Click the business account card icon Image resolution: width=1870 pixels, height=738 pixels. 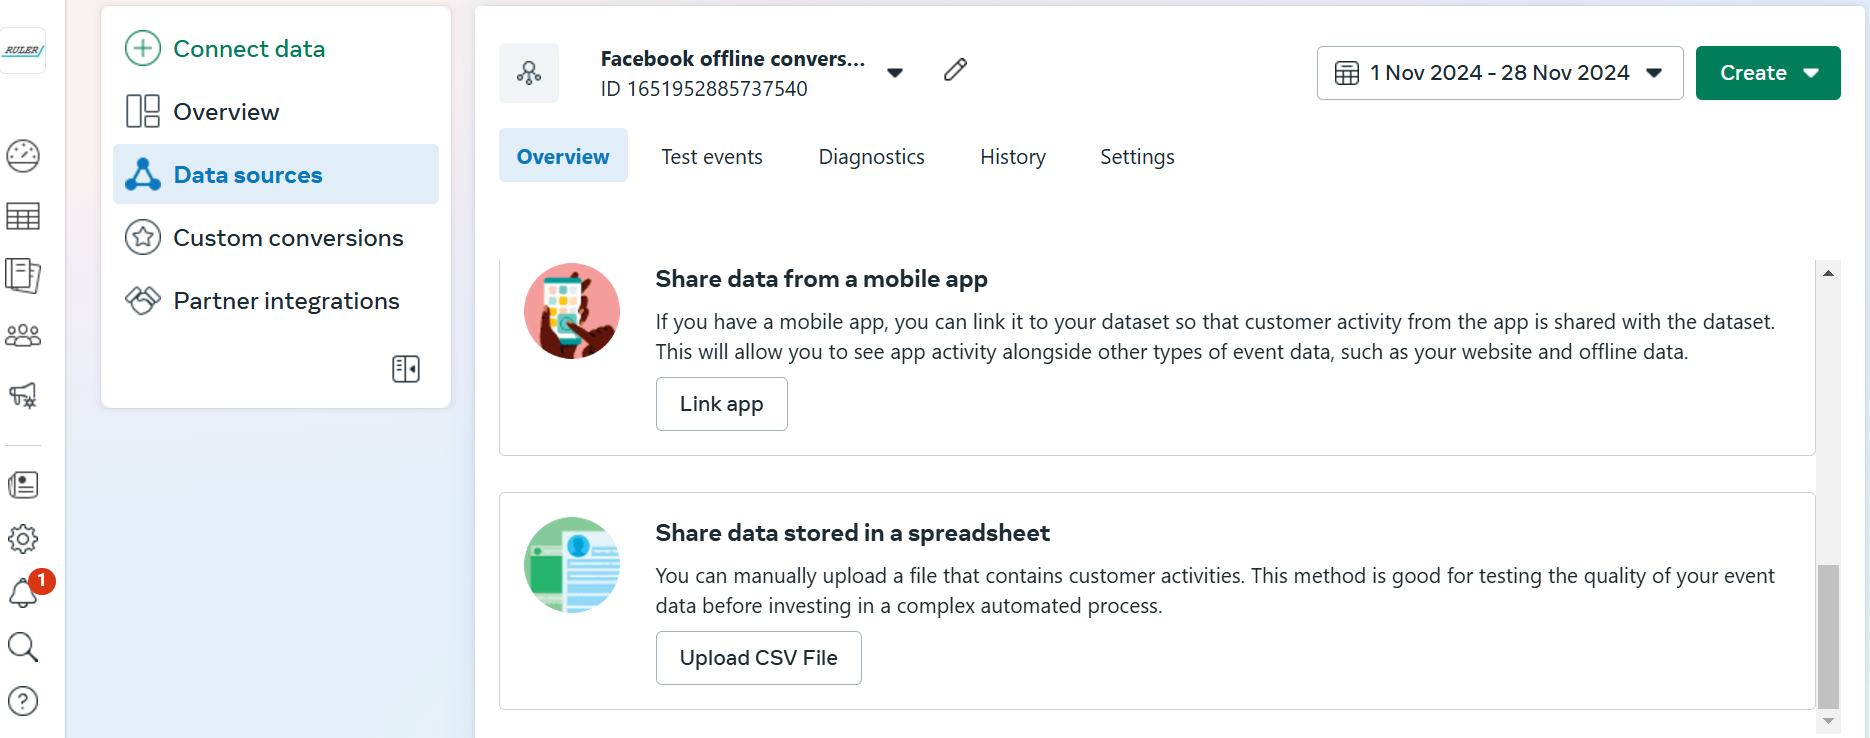click(23, 484)
